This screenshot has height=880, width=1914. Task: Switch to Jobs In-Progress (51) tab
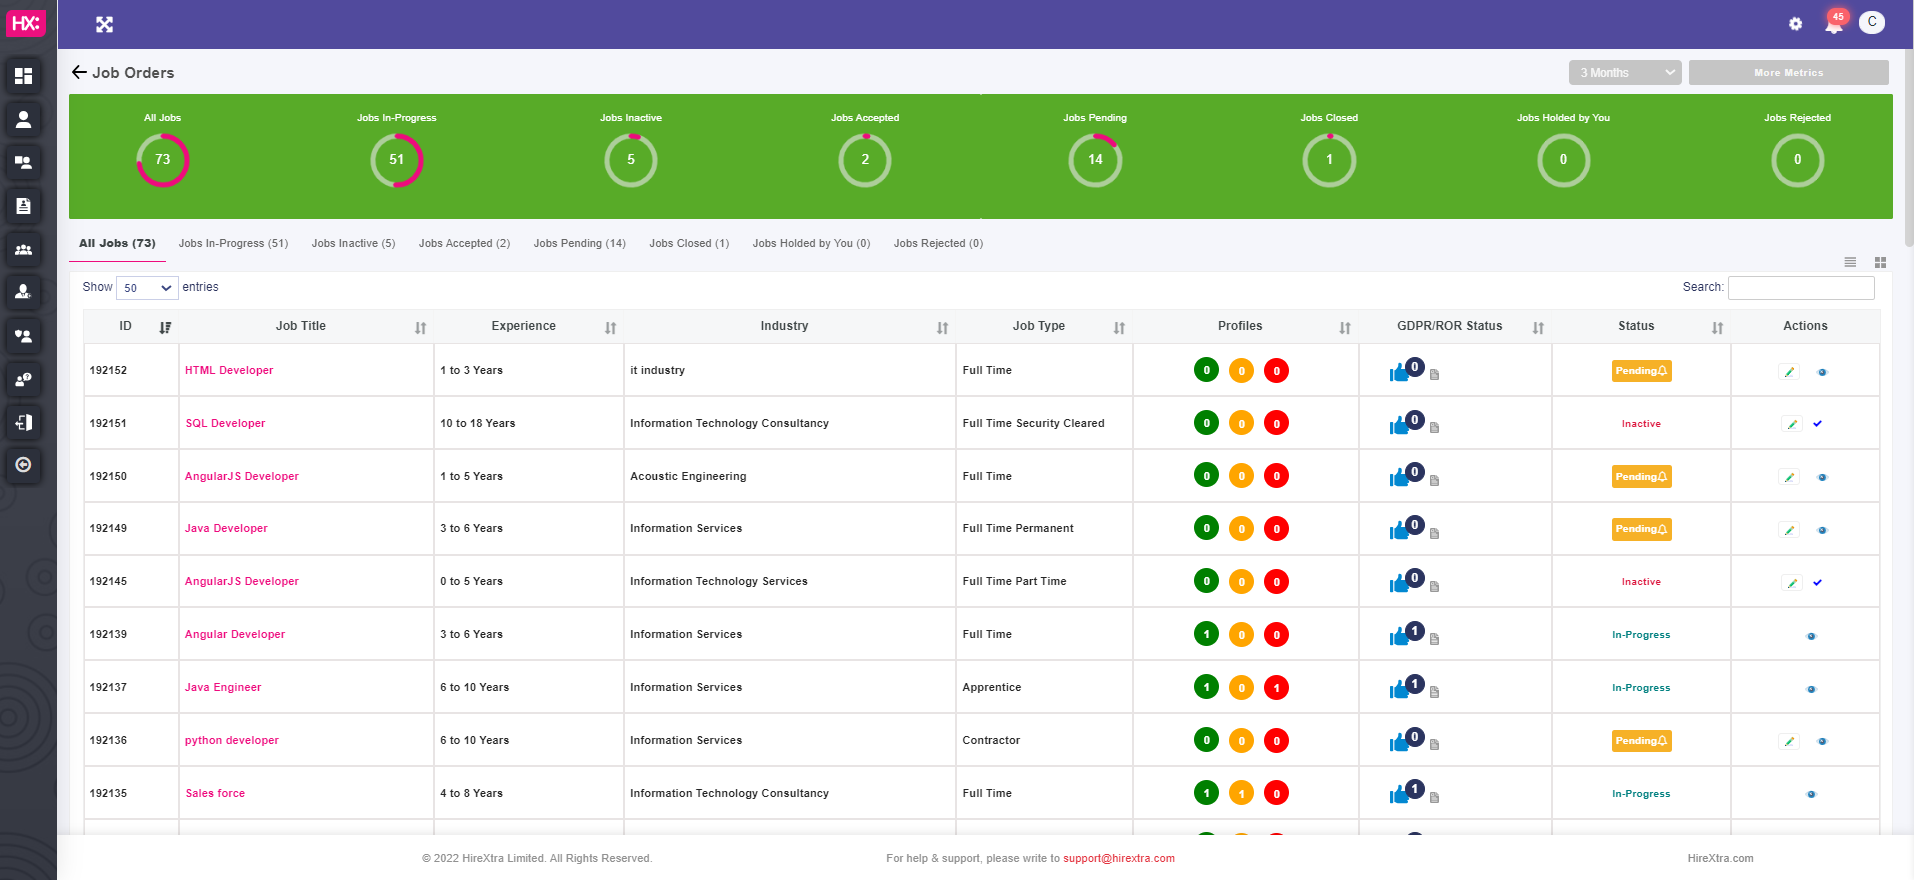tap(233, 243)
